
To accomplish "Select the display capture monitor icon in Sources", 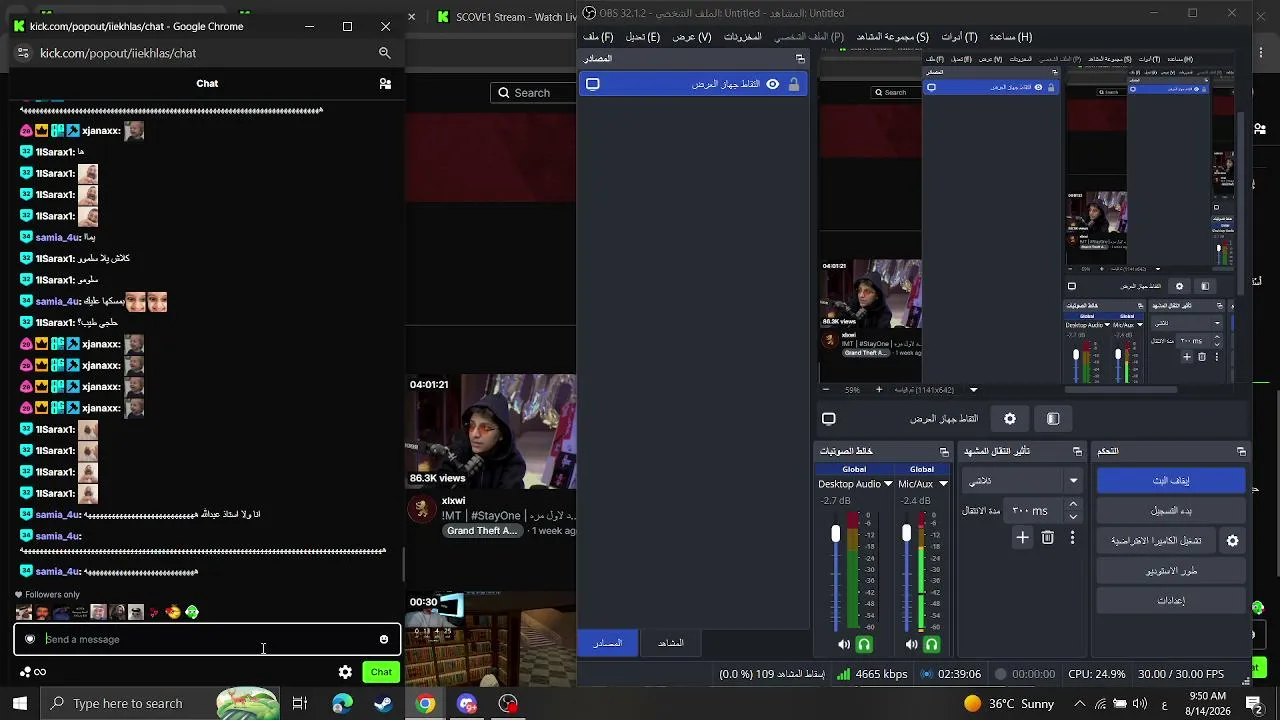I will click(x=593, y=85).
